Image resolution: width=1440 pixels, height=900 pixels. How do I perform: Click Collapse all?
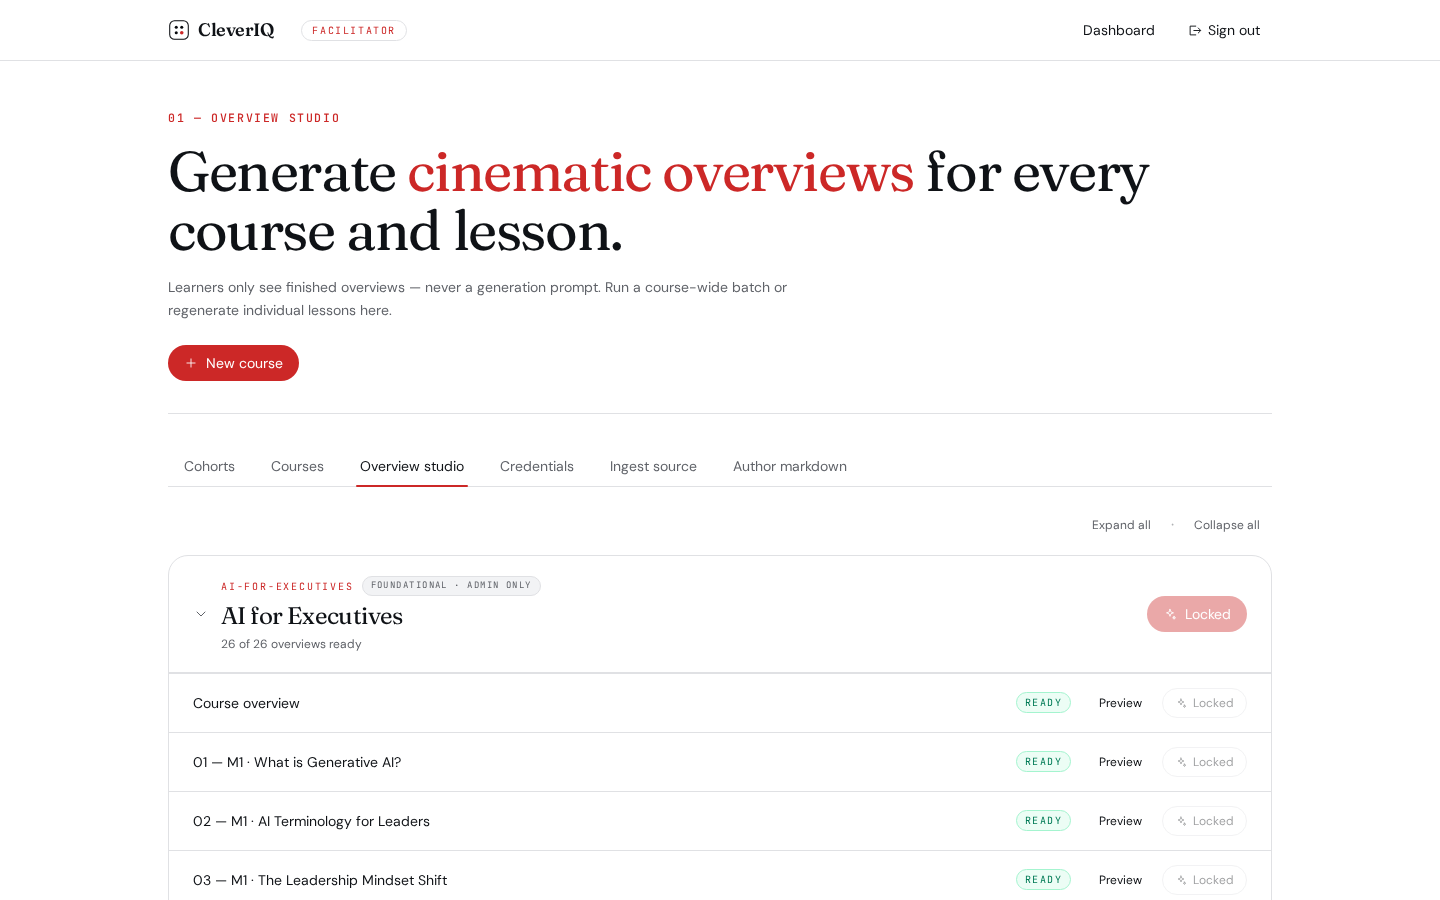(x=1226, y=525)
